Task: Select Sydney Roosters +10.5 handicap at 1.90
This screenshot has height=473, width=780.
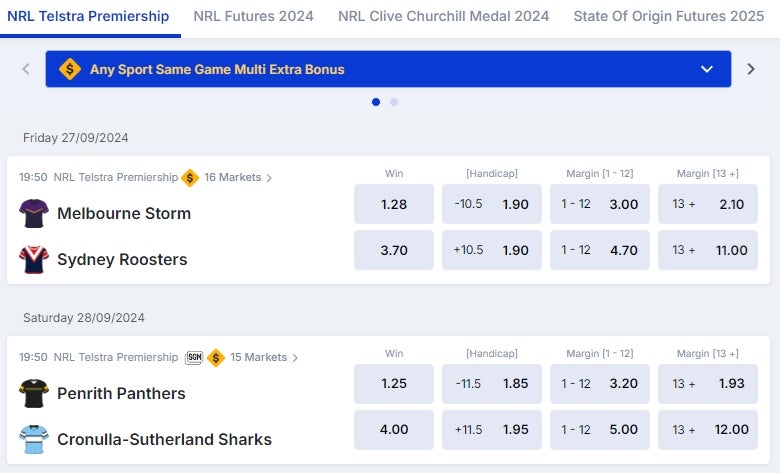Action: [x=491, y=250]
